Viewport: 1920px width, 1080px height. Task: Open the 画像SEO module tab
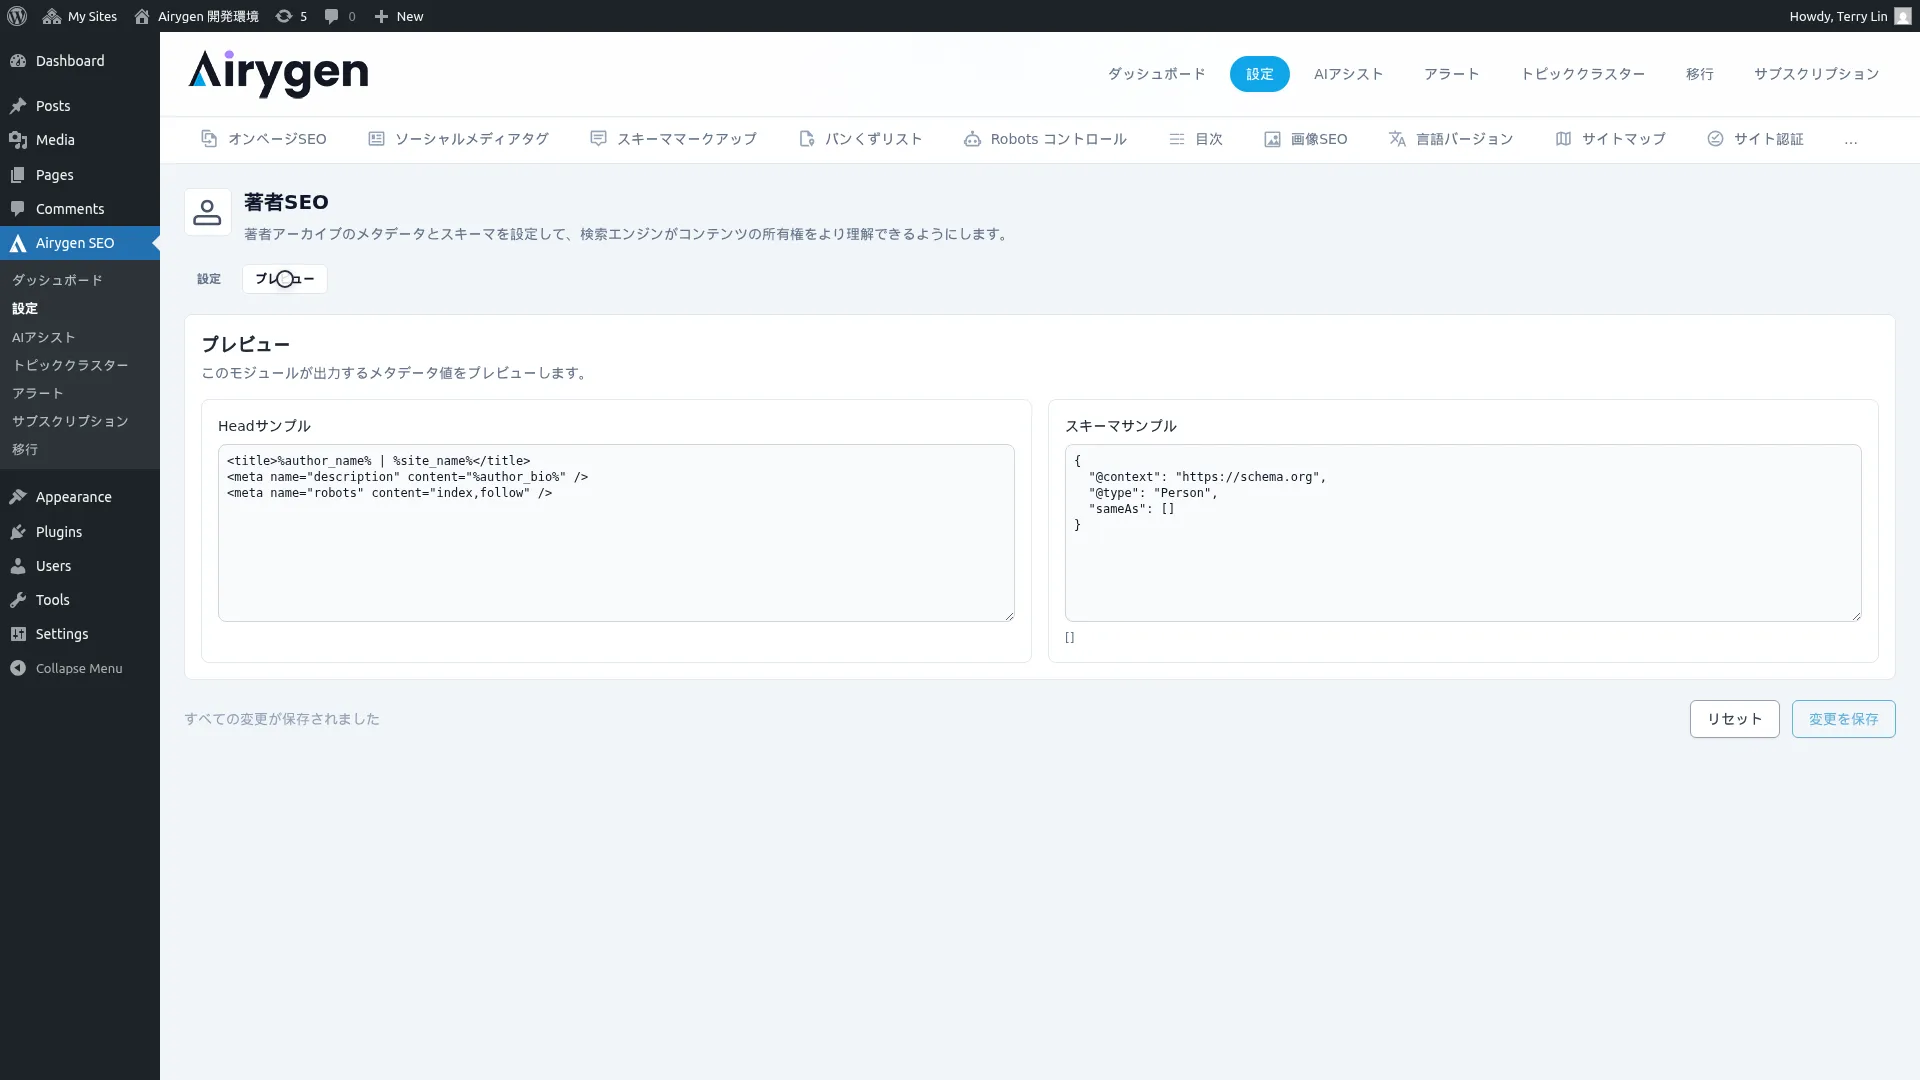pos(1305,139)
